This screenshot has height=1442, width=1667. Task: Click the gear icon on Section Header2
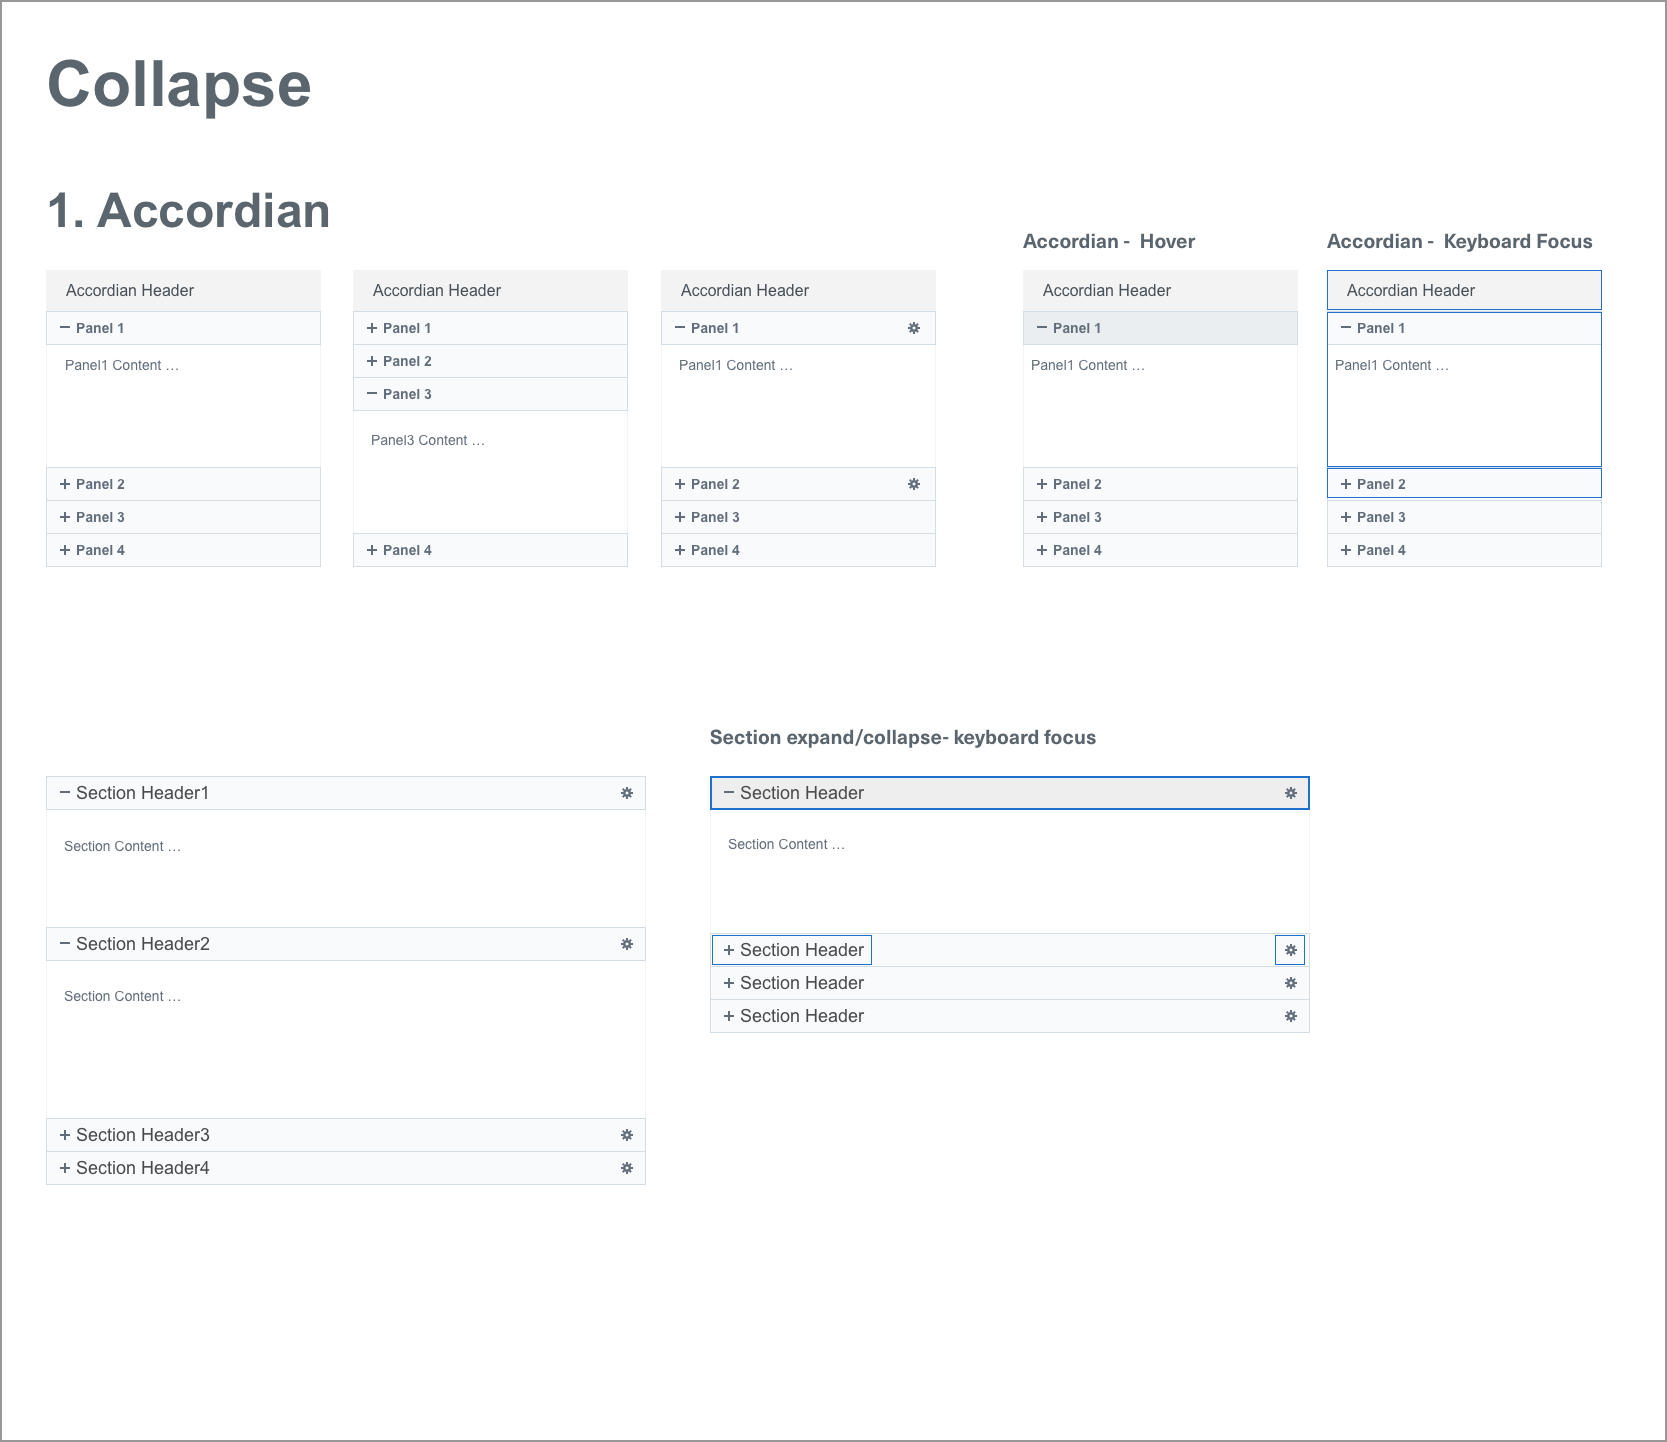627,944
